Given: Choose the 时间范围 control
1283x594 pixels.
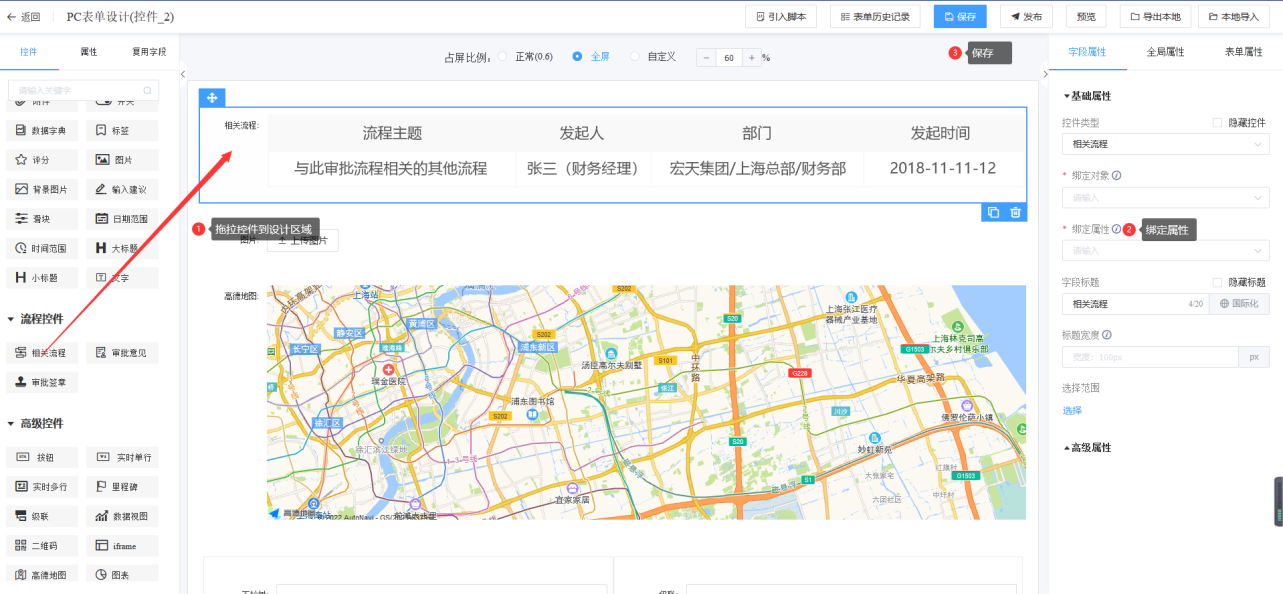Looking at the screenshot, I should (42, 248).
